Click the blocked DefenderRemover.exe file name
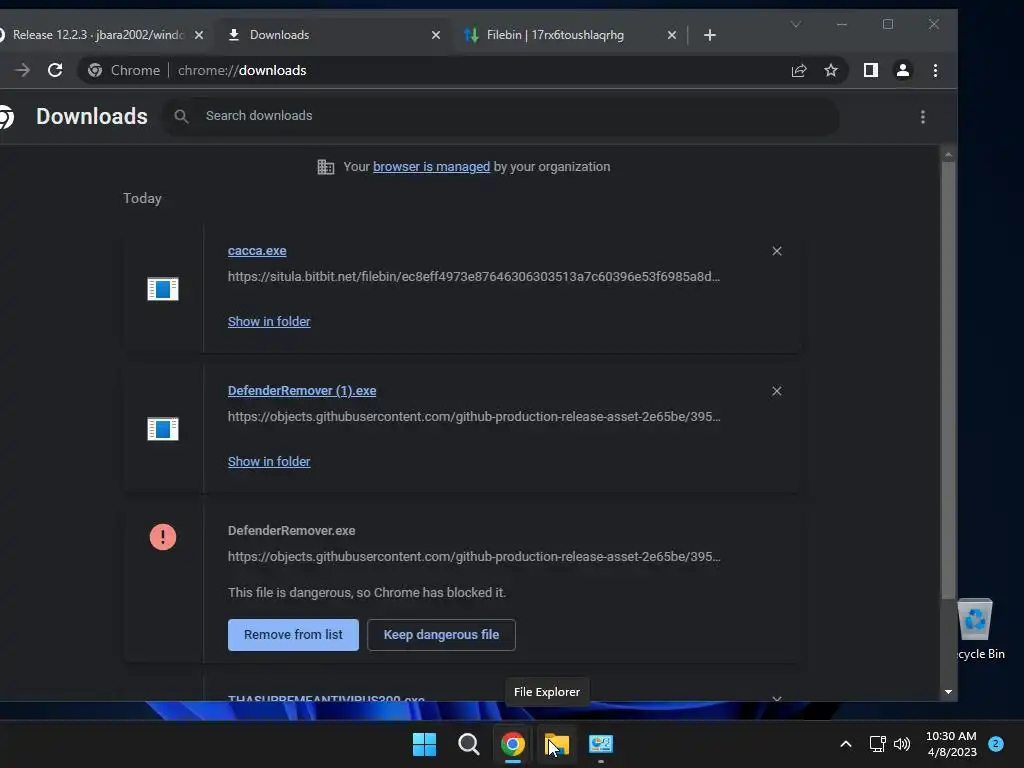 coord(291,531)
